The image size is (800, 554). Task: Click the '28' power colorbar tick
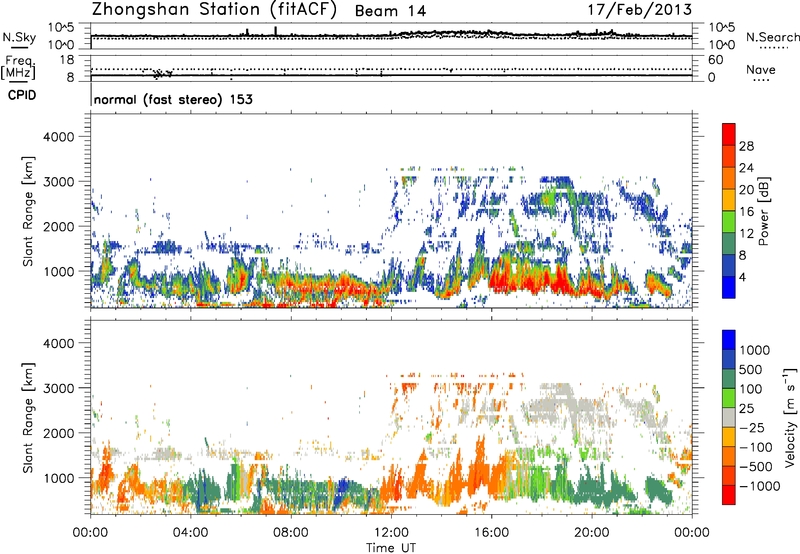(746, 146)
